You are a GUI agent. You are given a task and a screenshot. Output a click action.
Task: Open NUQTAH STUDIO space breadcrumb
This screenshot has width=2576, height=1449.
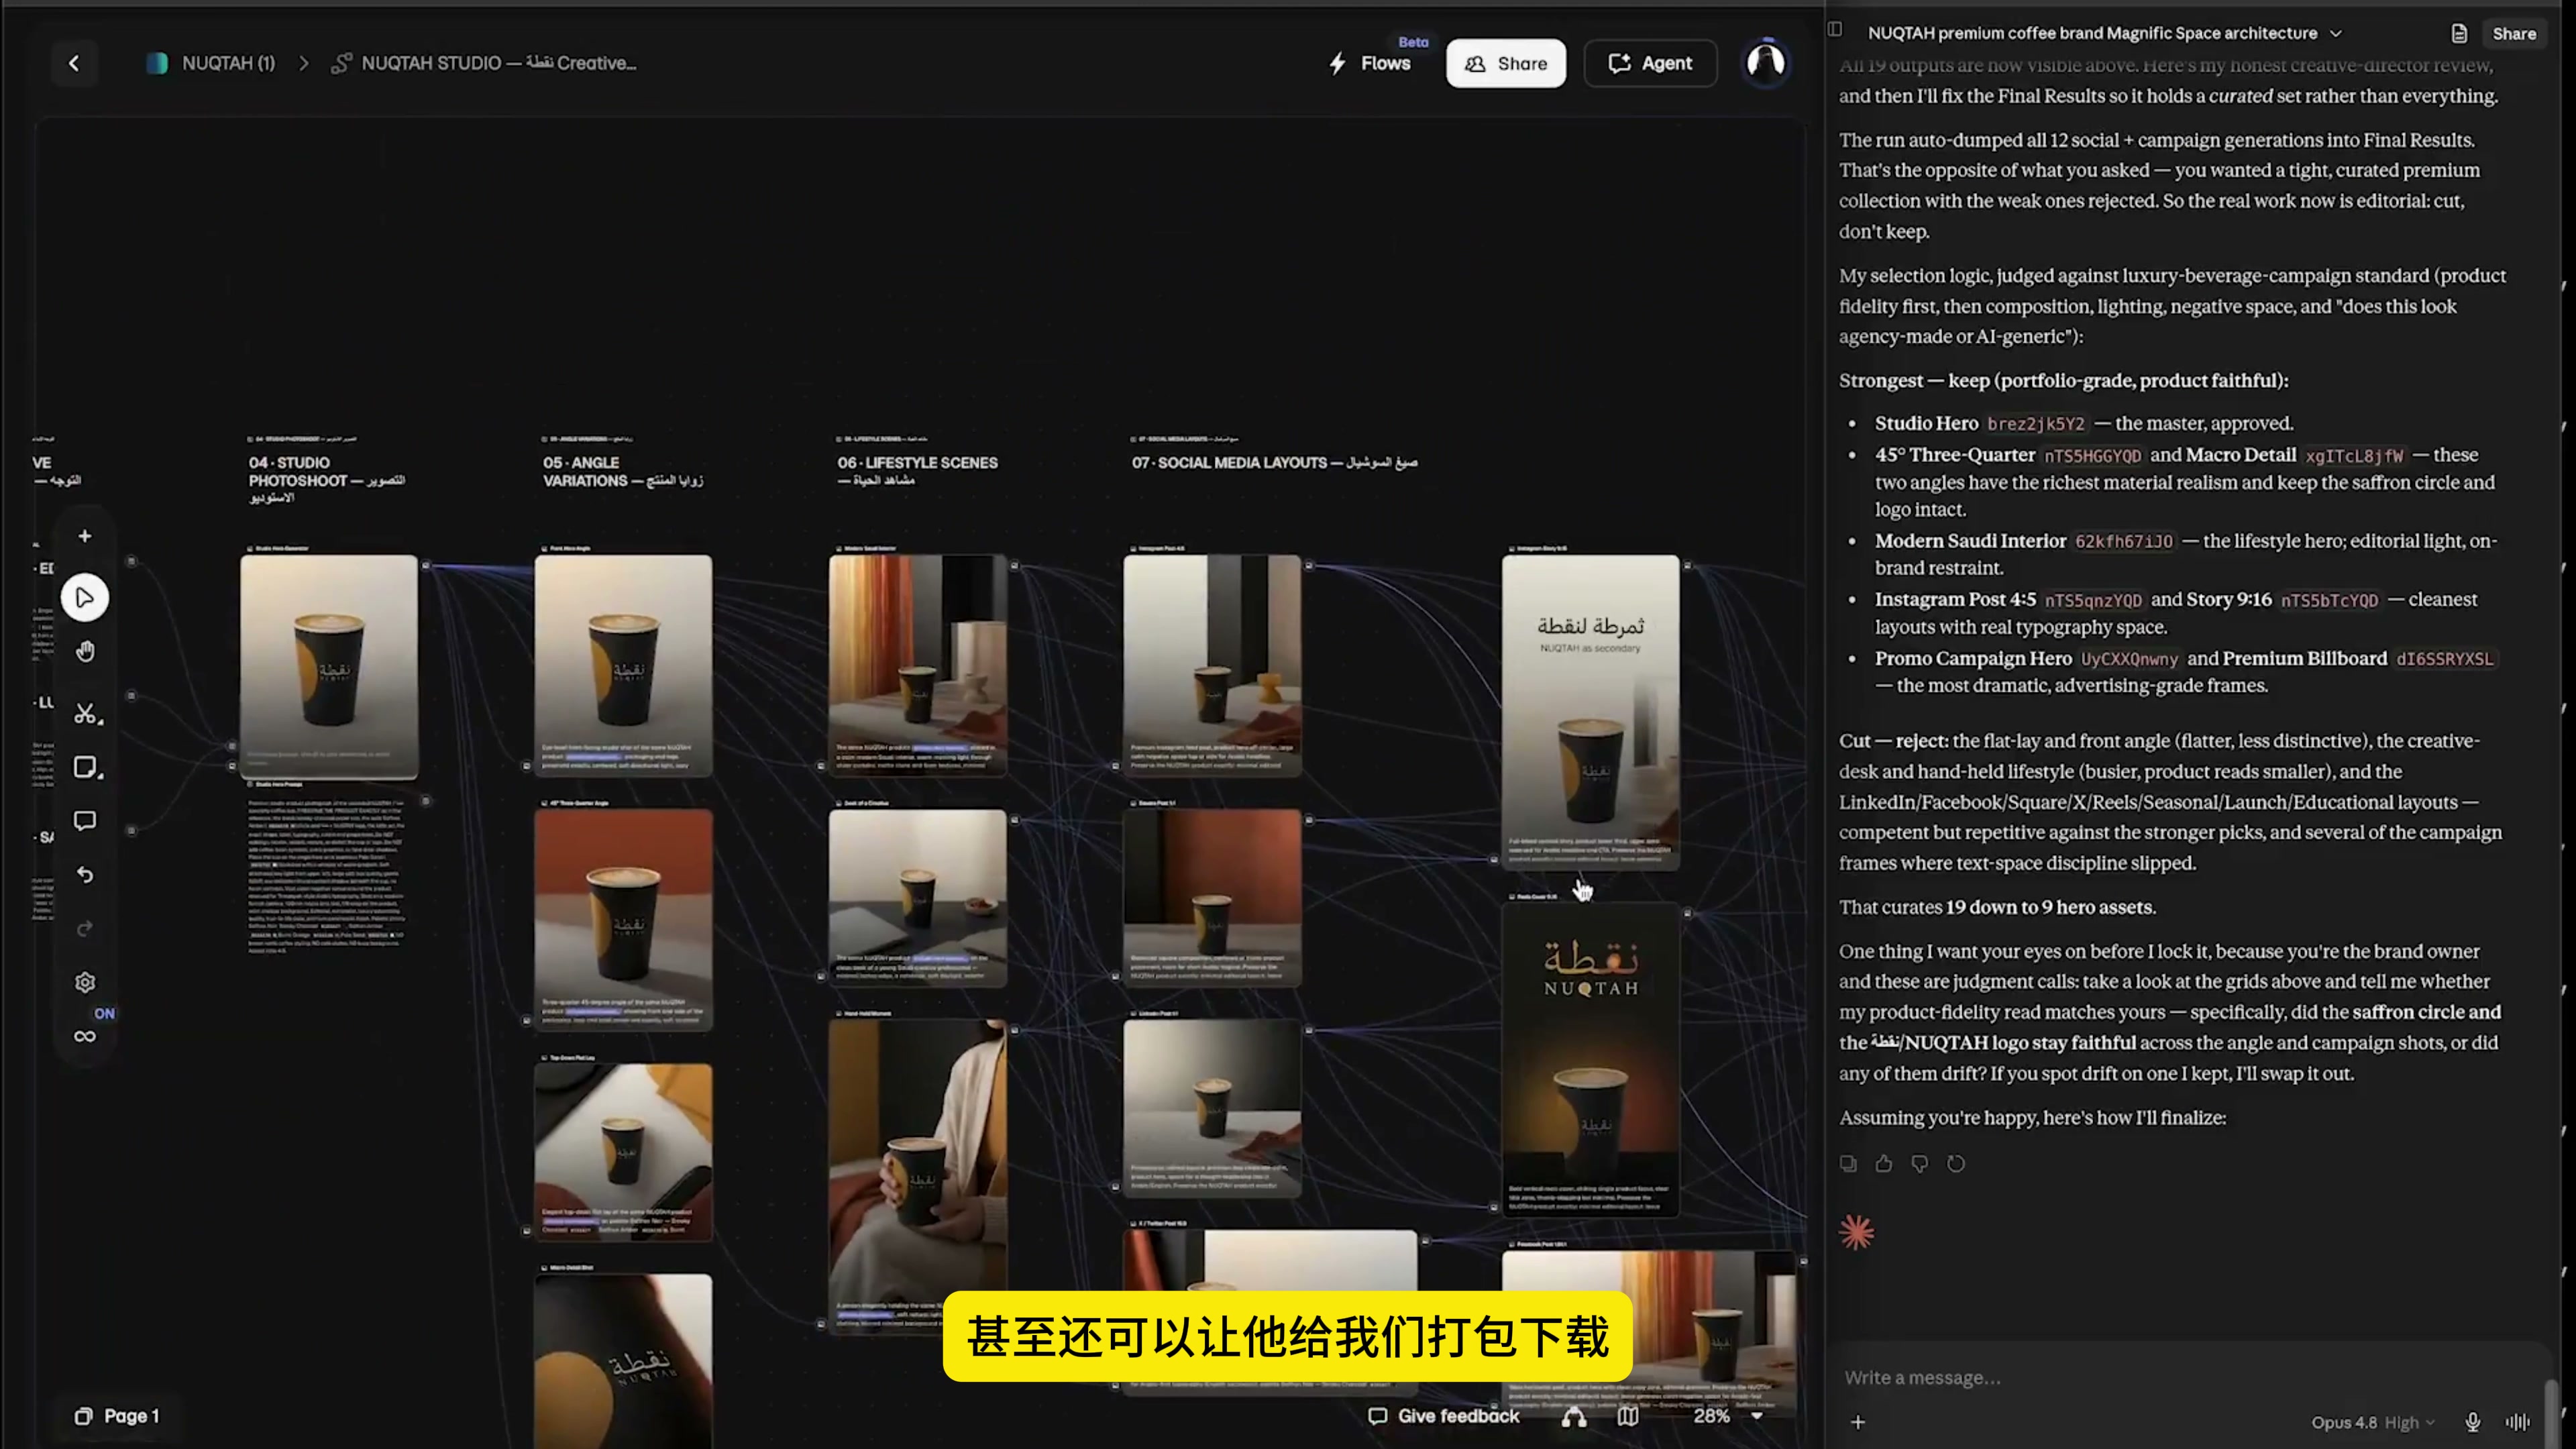click(x=484, y=63)
